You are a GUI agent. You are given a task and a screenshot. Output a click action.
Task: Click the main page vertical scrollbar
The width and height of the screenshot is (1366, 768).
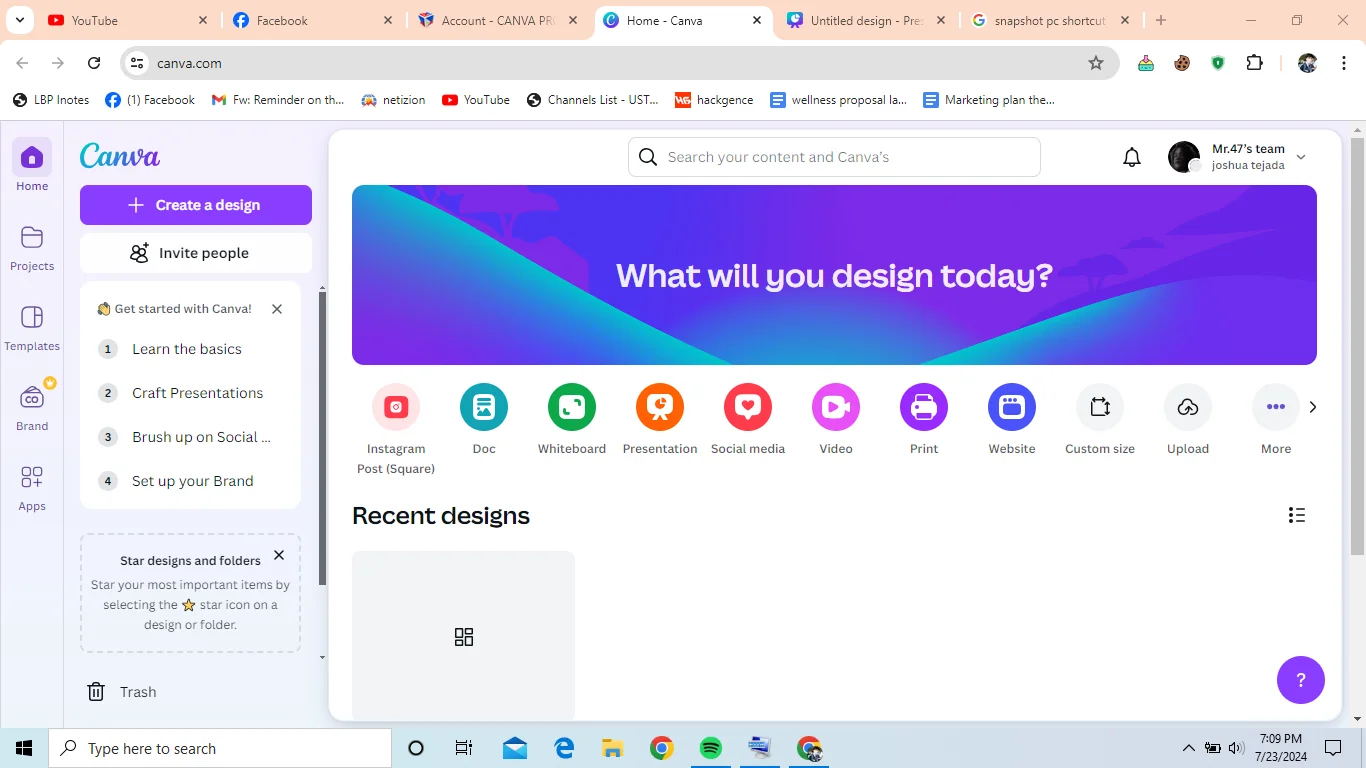[1357, 345]
